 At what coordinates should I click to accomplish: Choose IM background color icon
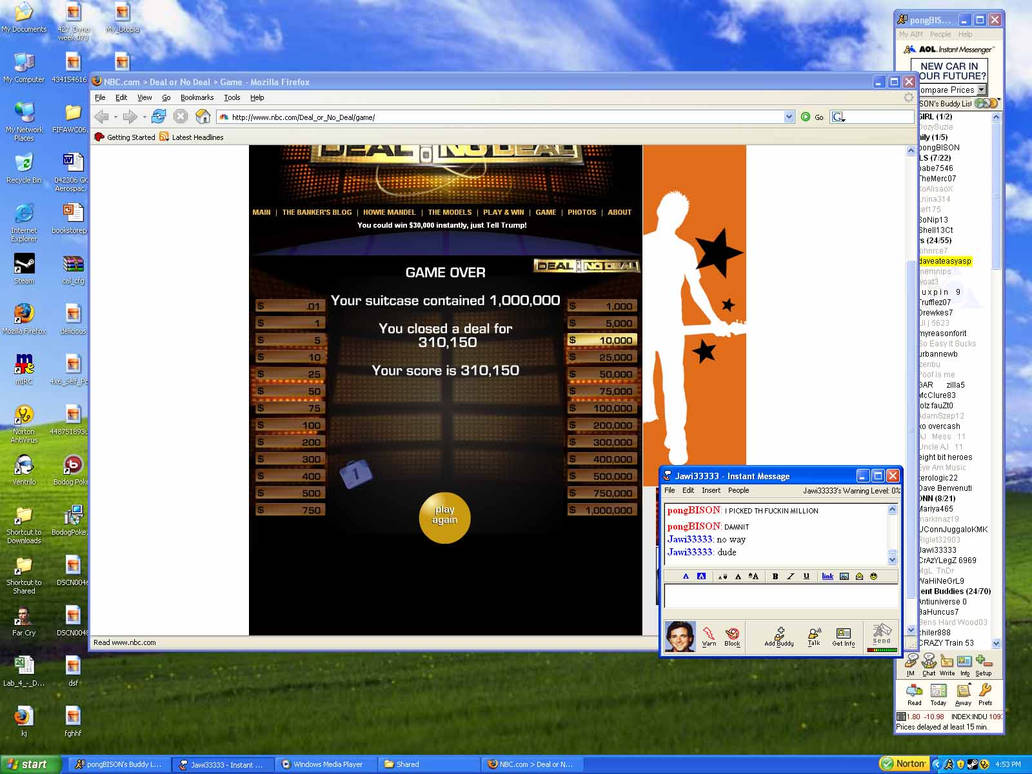701,577
